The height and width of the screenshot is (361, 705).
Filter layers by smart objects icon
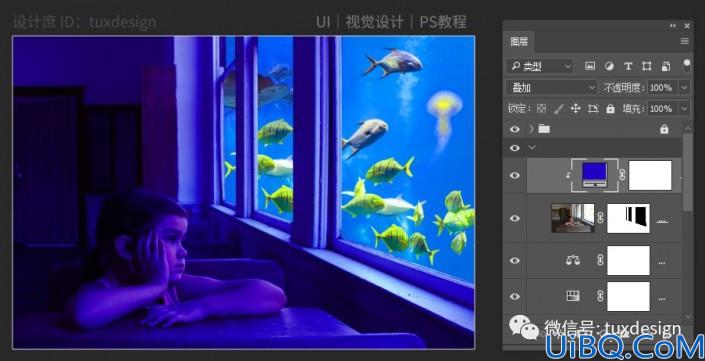[666, 66]
